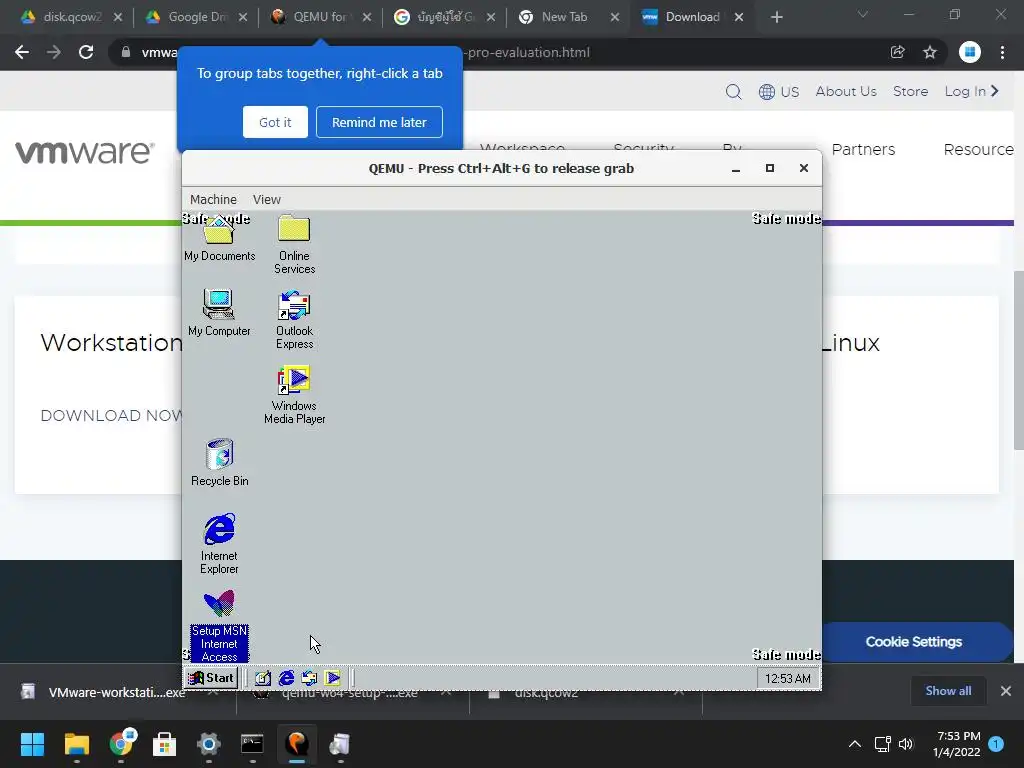Open Outlook Express from quick launch bar
Screen dimensions: 1024x768
coord(309,678)
